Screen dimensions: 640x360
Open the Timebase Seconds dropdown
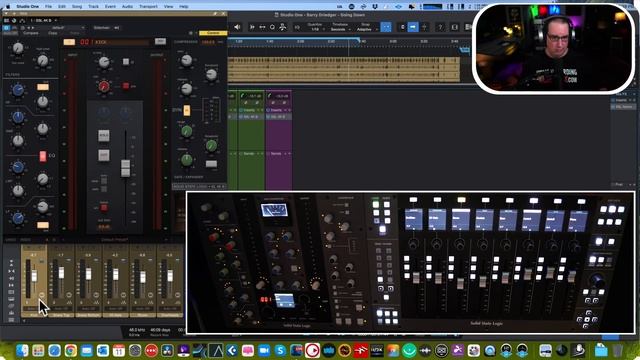pyautogui.click(x=340, y=29)
